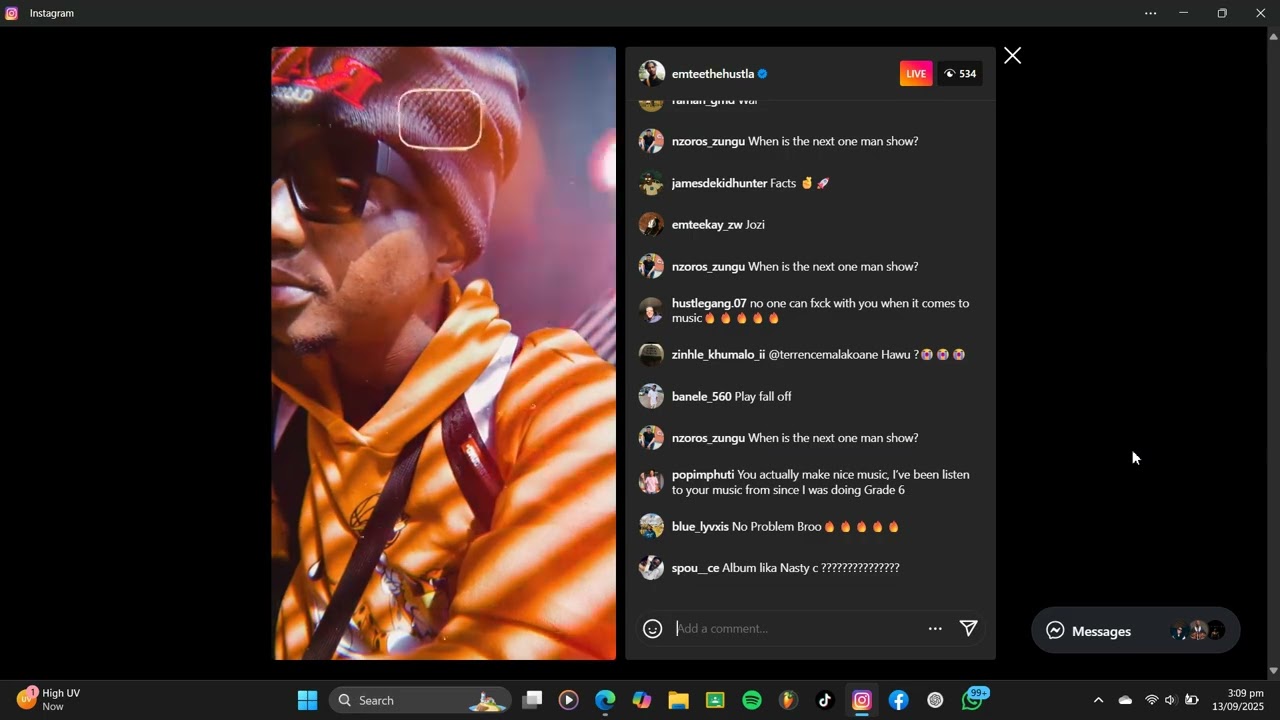This screenshot has height=720, width=1280.
Task: Click the Instagram app icon in title bar
Action: 12,13
